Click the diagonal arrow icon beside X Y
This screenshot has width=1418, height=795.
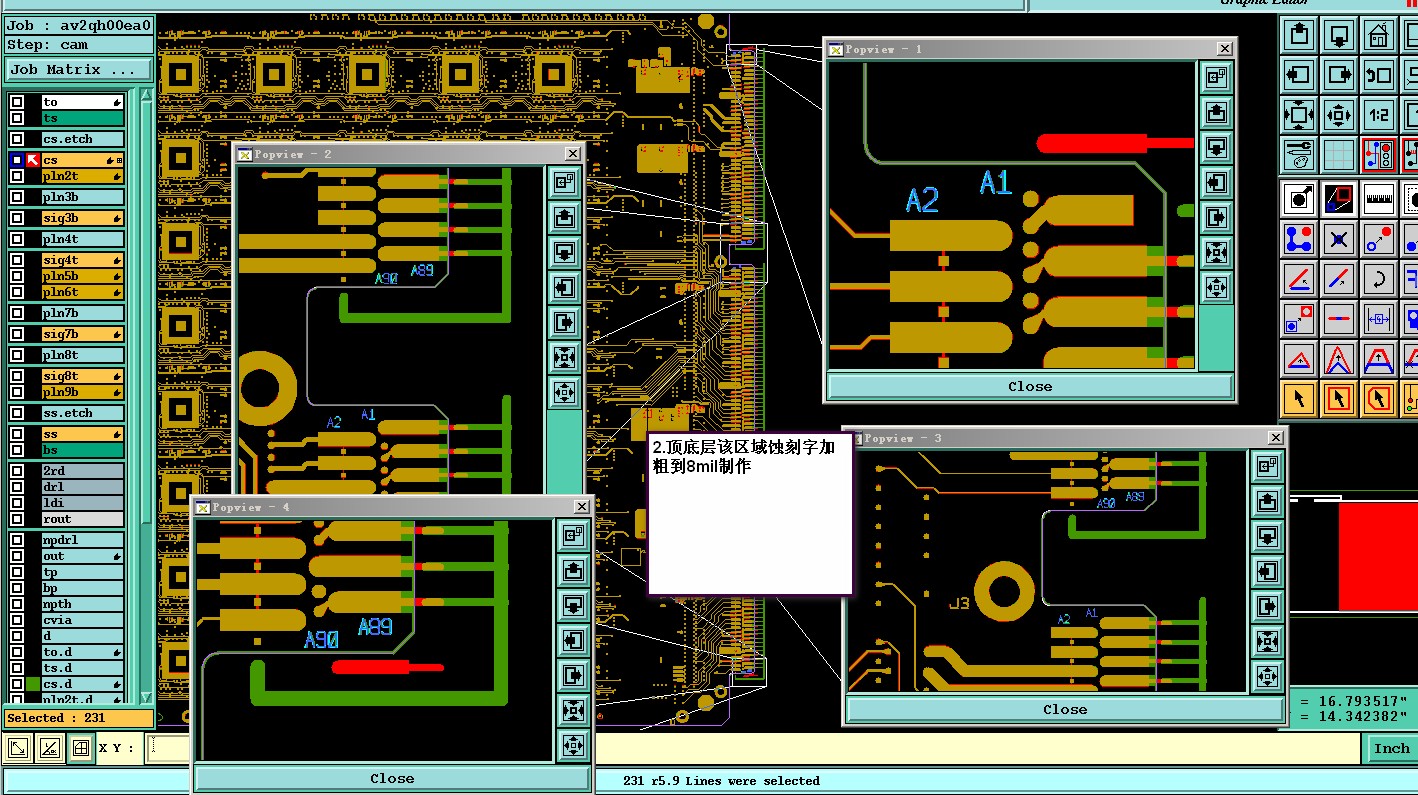coord(17,748)
